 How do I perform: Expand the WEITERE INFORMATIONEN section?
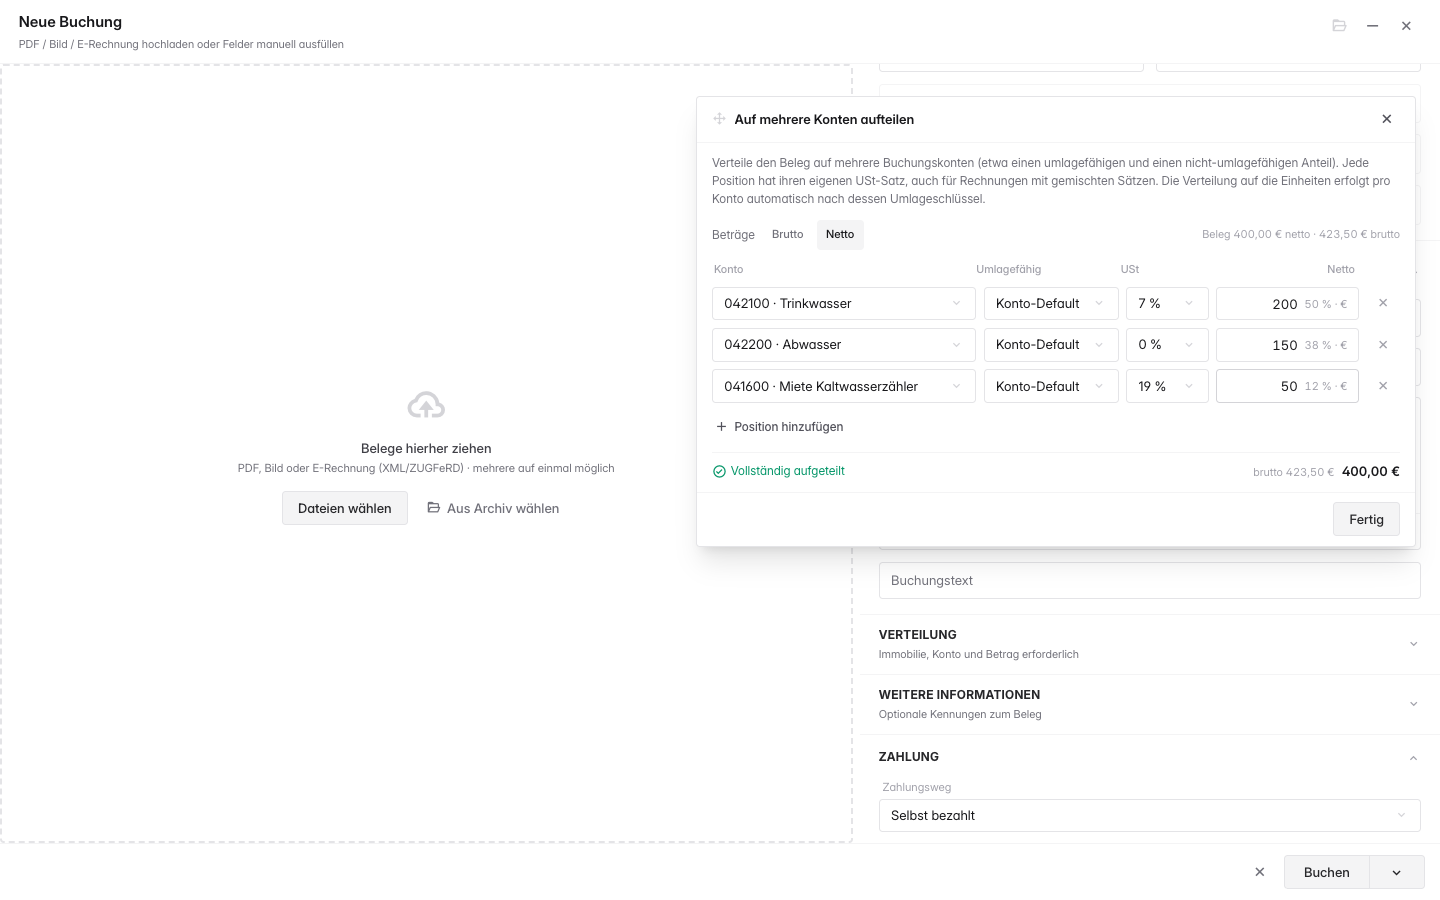click(1149, 704)
